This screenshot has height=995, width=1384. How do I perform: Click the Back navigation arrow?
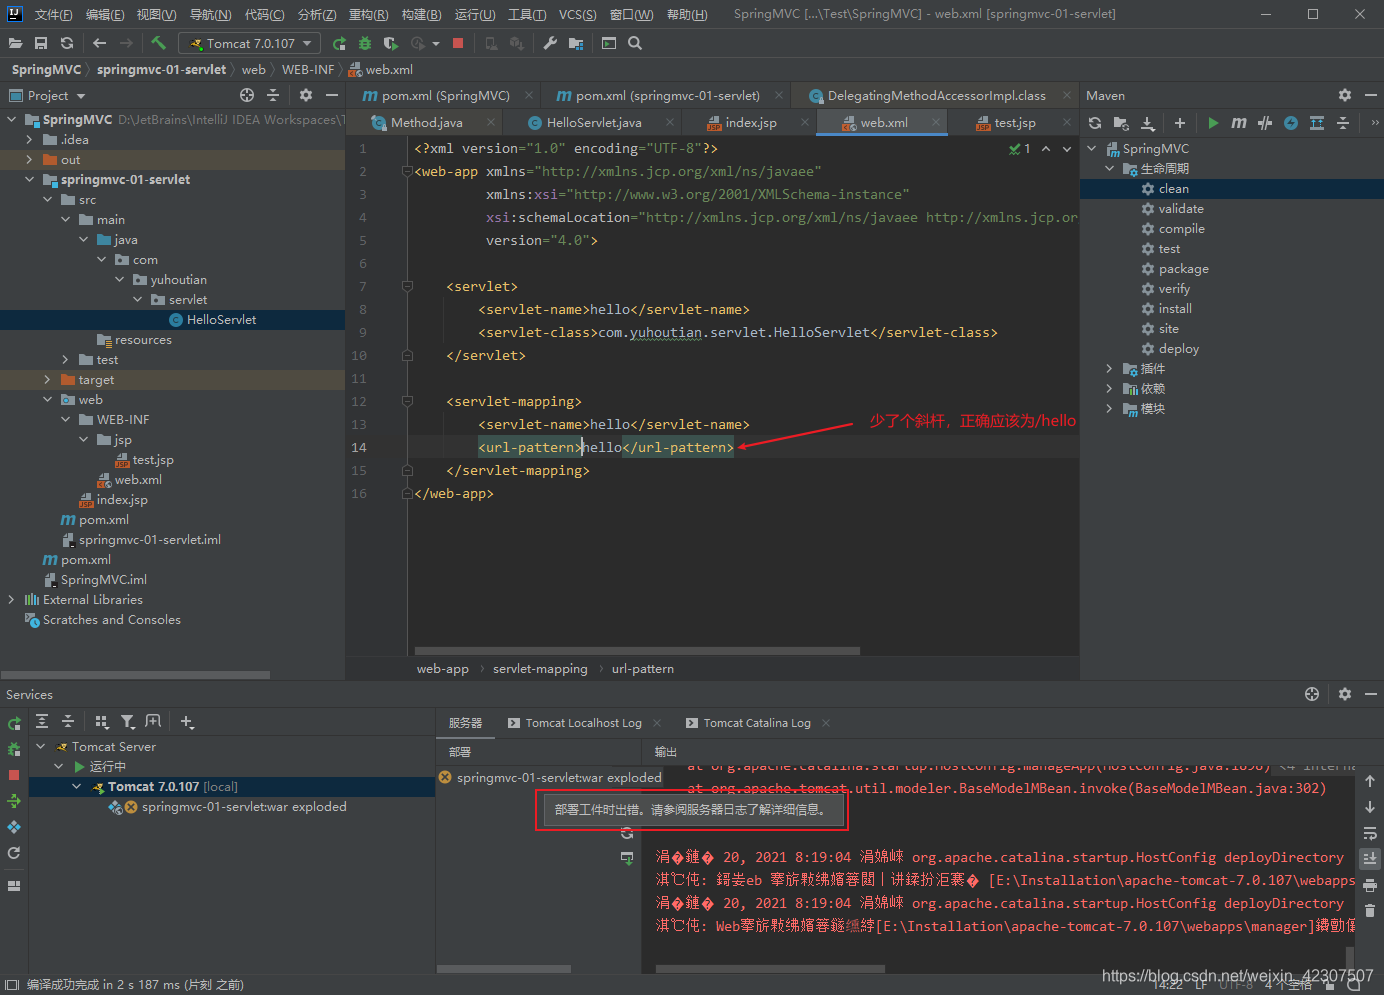coord(99,43)
